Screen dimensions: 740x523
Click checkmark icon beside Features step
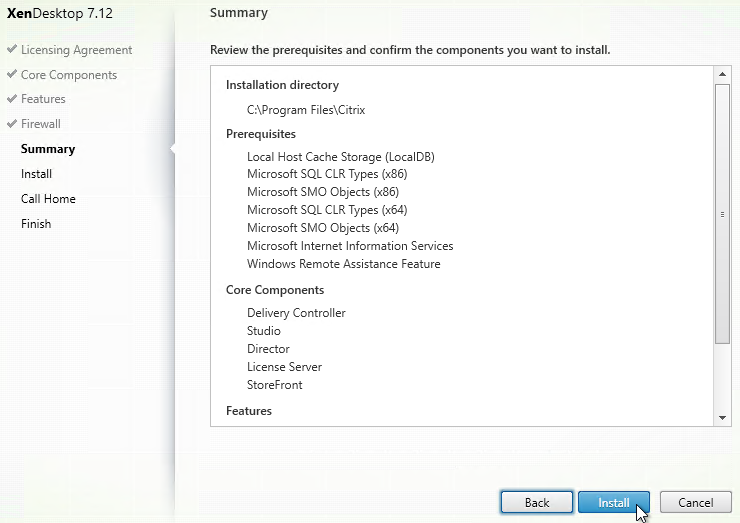pyautogui.click(x=12, y=98)
